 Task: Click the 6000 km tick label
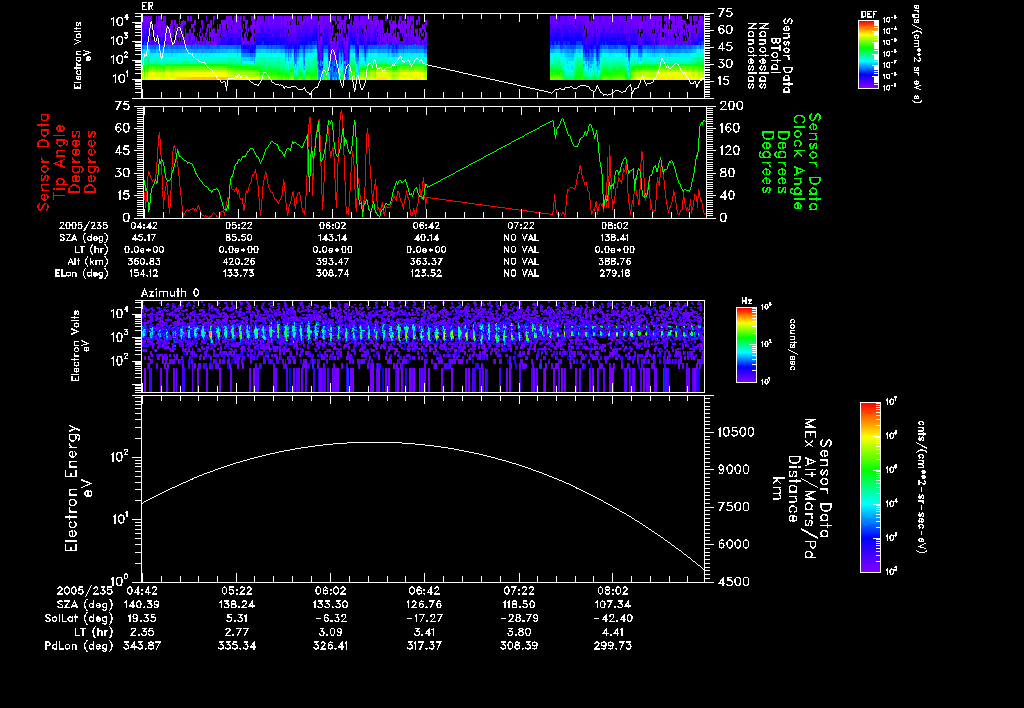pos(735,544)
